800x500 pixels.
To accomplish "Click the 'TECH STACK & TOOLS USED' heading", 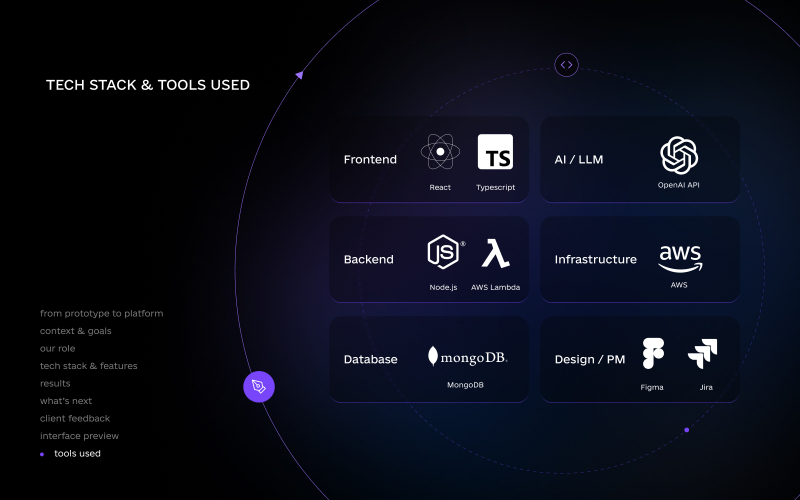I will pos(148,85).
